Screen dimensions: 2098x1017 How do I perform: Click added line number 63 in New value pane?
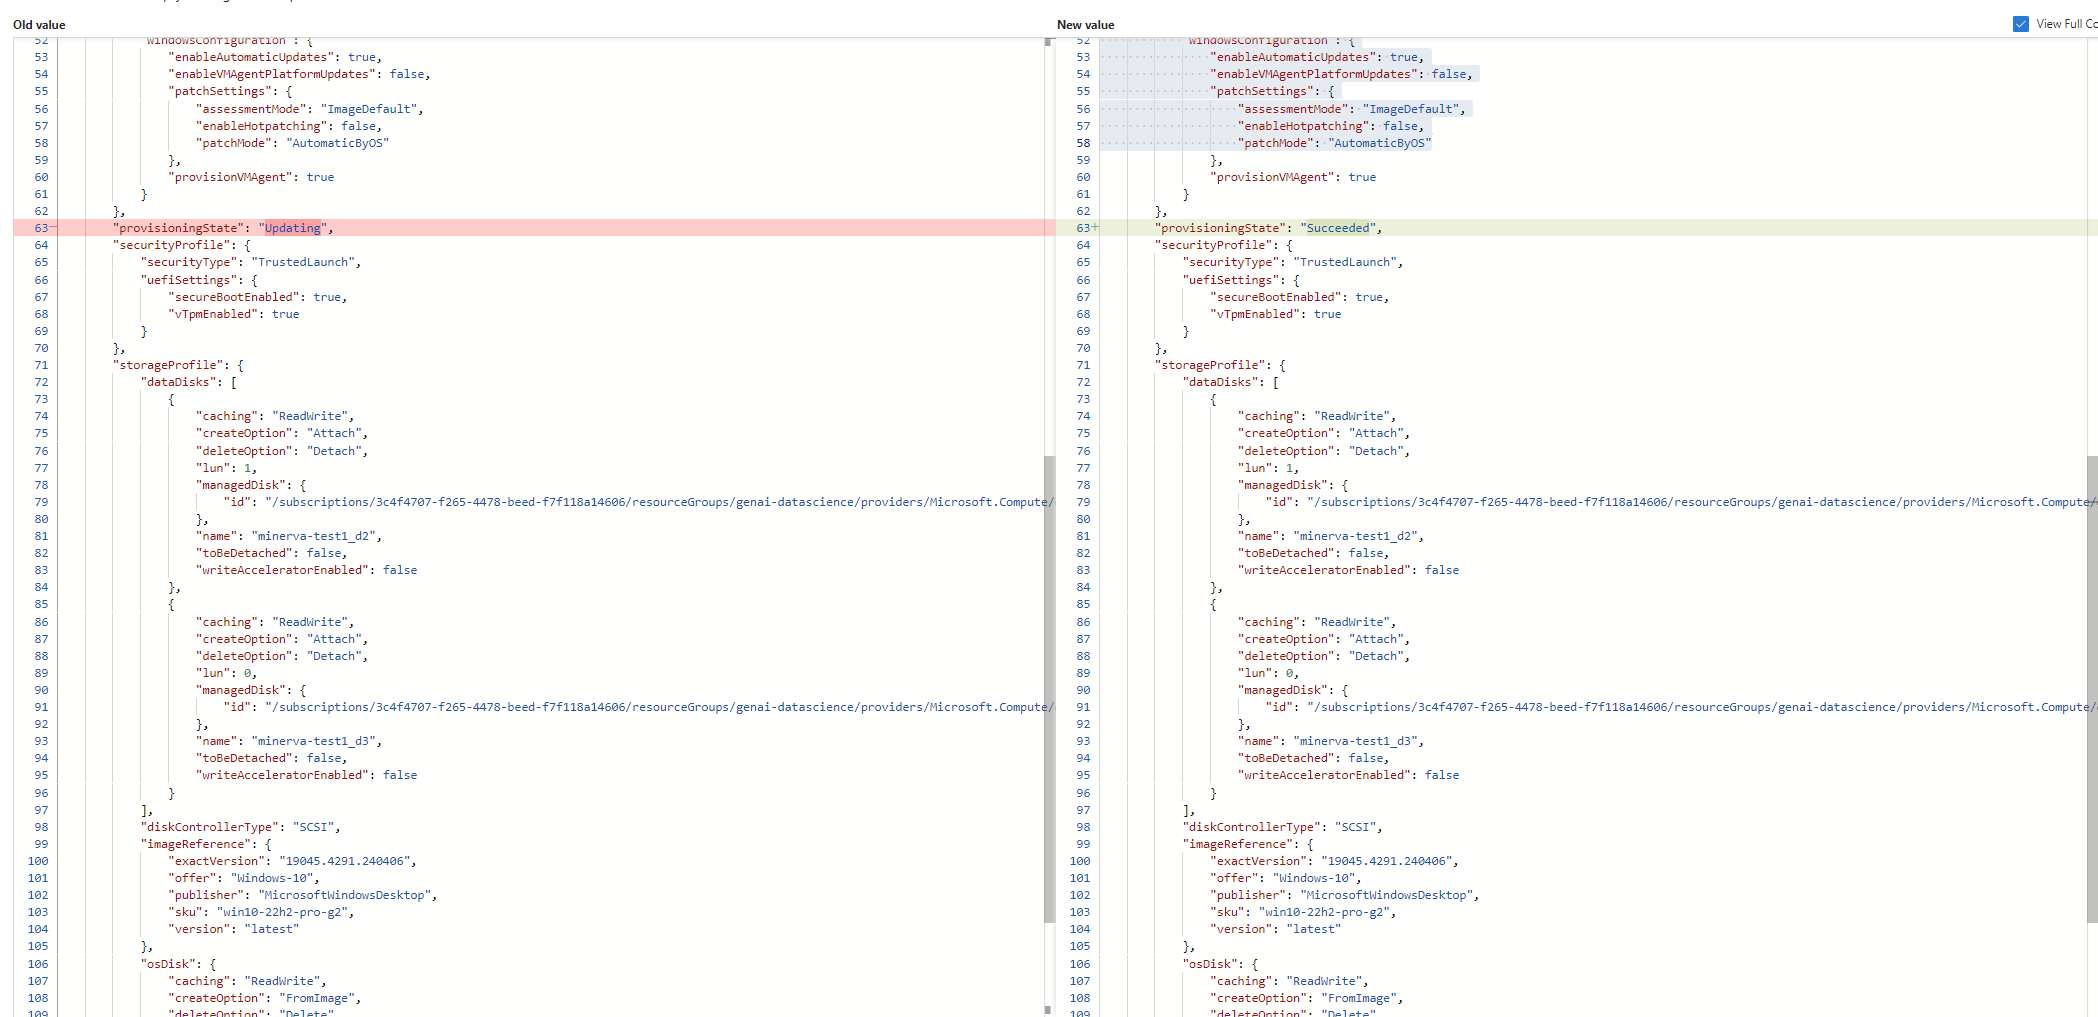1083,228
